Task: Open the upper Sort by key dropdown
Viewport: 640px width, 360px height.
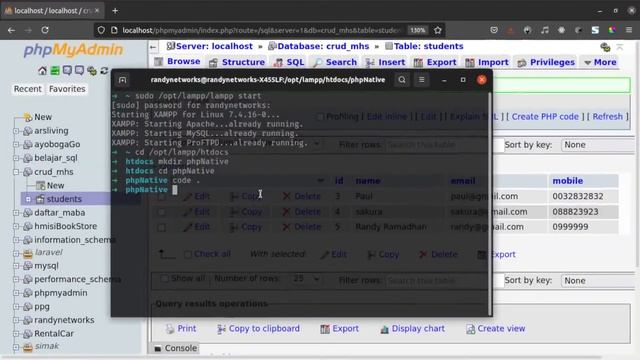Action: (598, 145)
